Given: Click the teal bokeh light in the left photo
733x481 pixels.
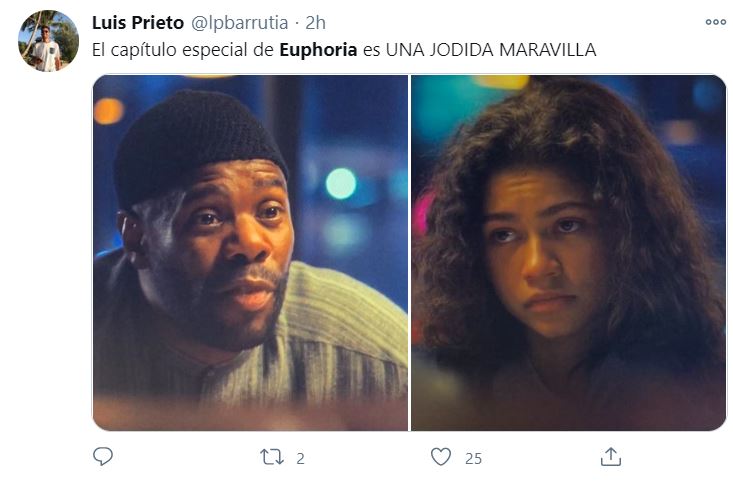Looking at the screenshot, I should [341, 183].
